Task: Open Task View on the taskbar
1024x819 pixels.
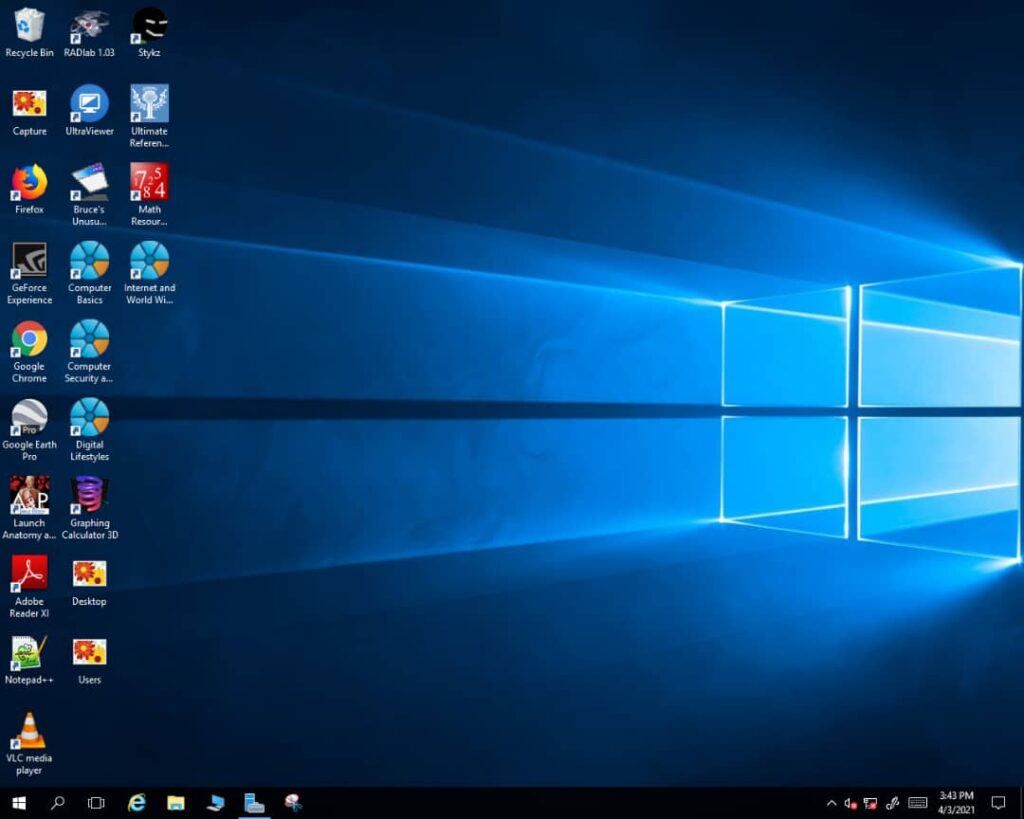Action: (x=96, y=803)
